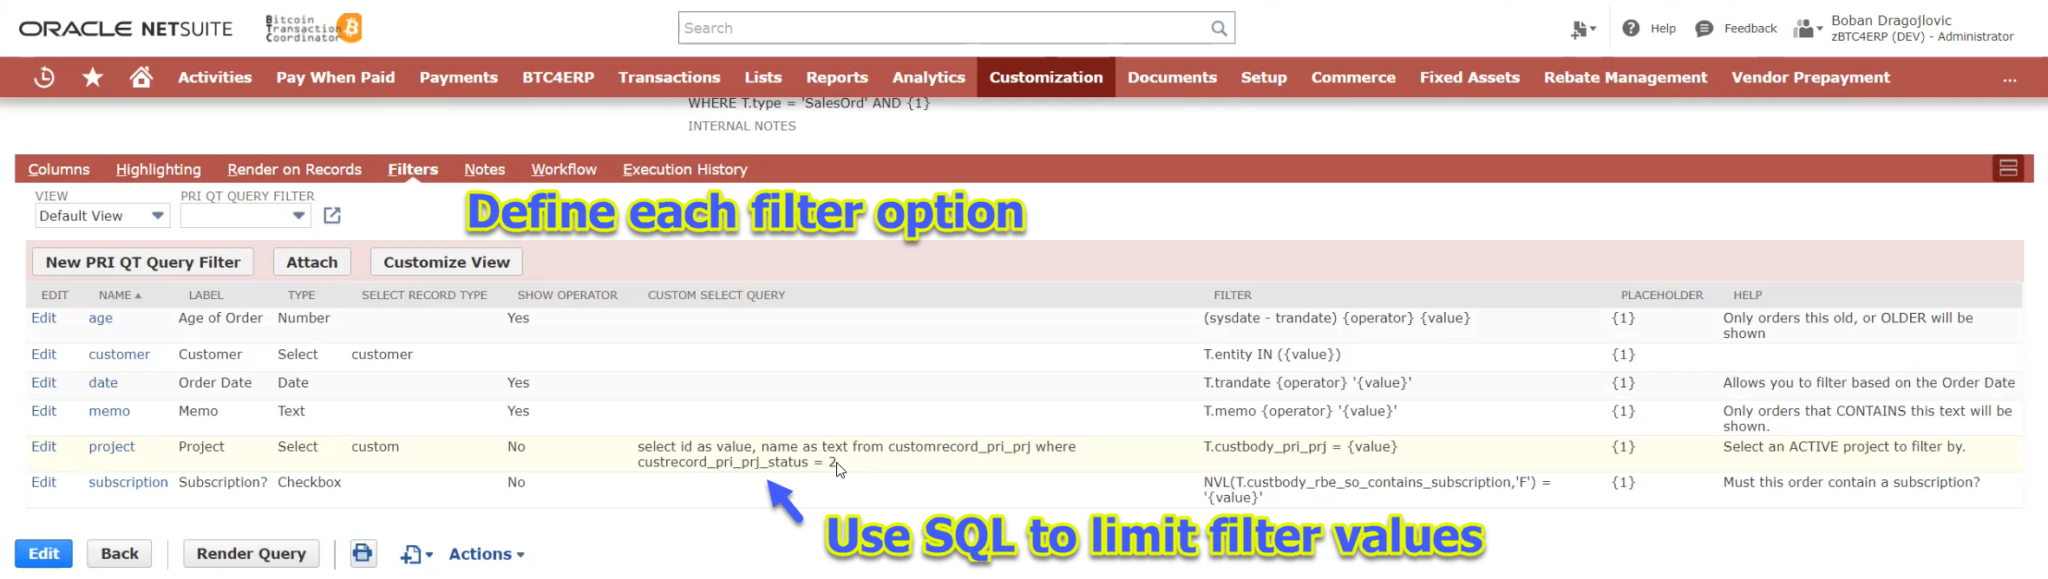This screenshot has height=579, width=2048.
Task: Click the Attach button
Action: click(x=312, y=262)
